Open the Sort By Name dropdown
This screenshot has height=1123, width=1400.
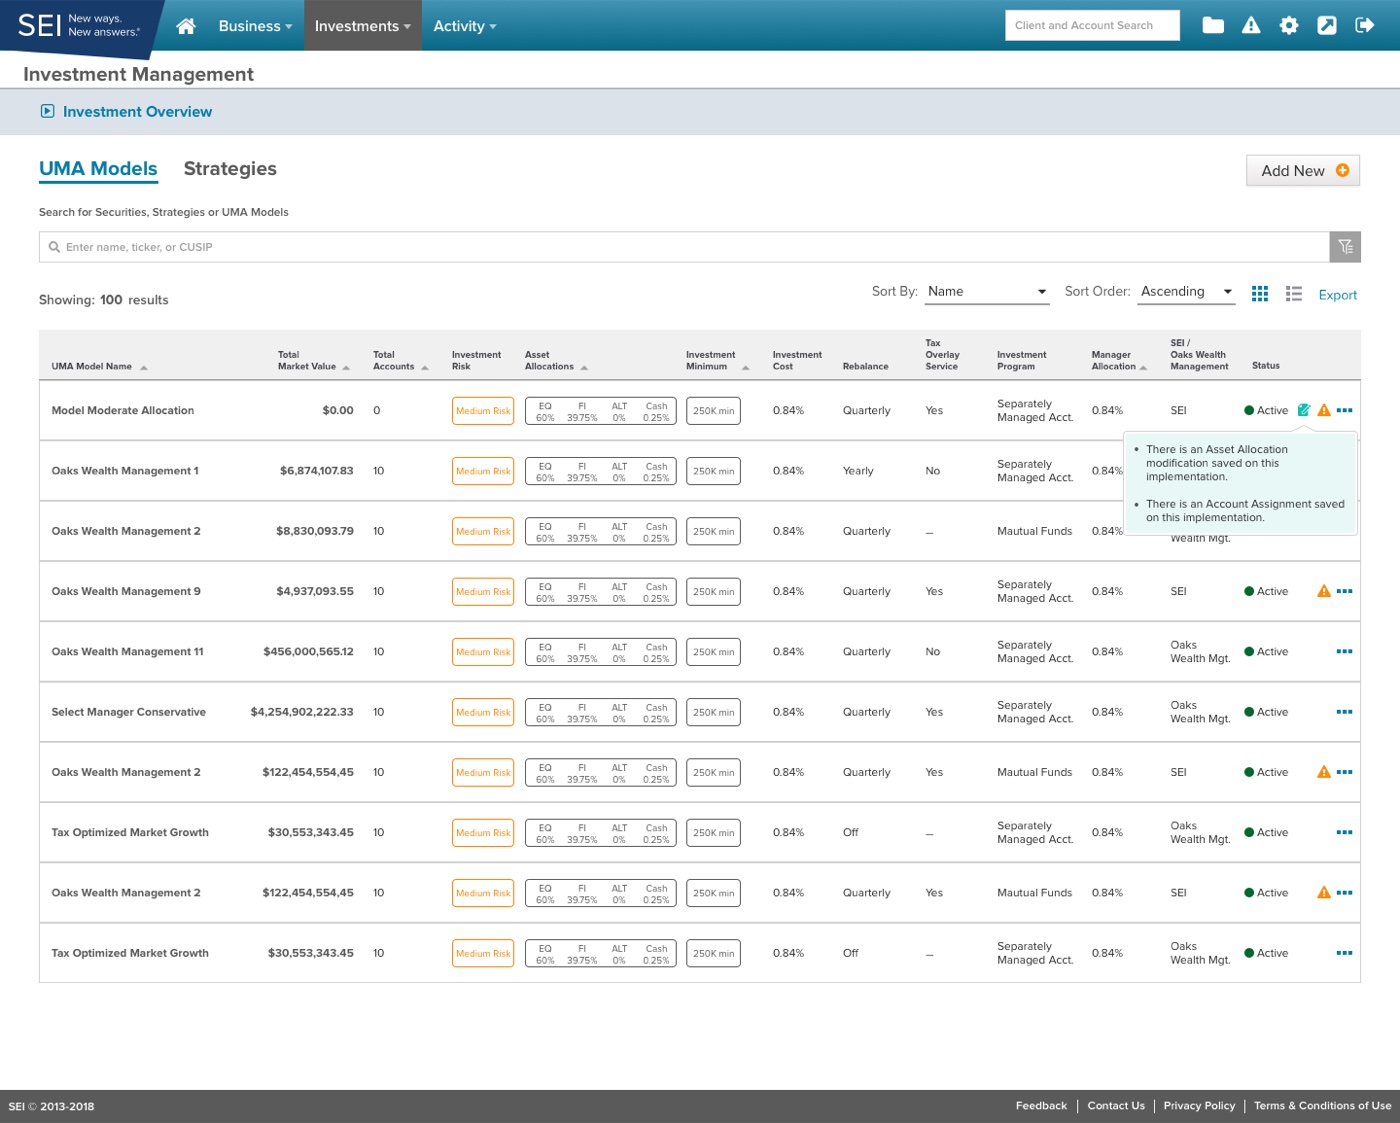pyautogui.click(x=986, y=292)
